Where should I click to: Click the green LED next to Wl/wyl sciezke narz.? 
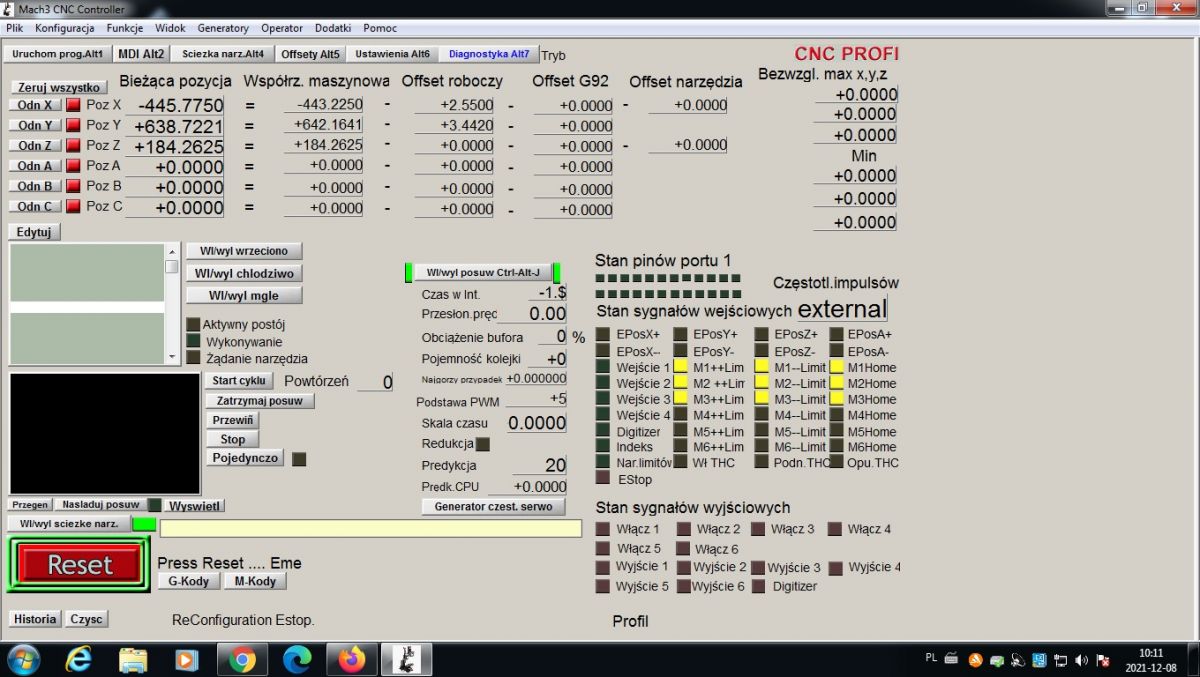tap(145, 523)
